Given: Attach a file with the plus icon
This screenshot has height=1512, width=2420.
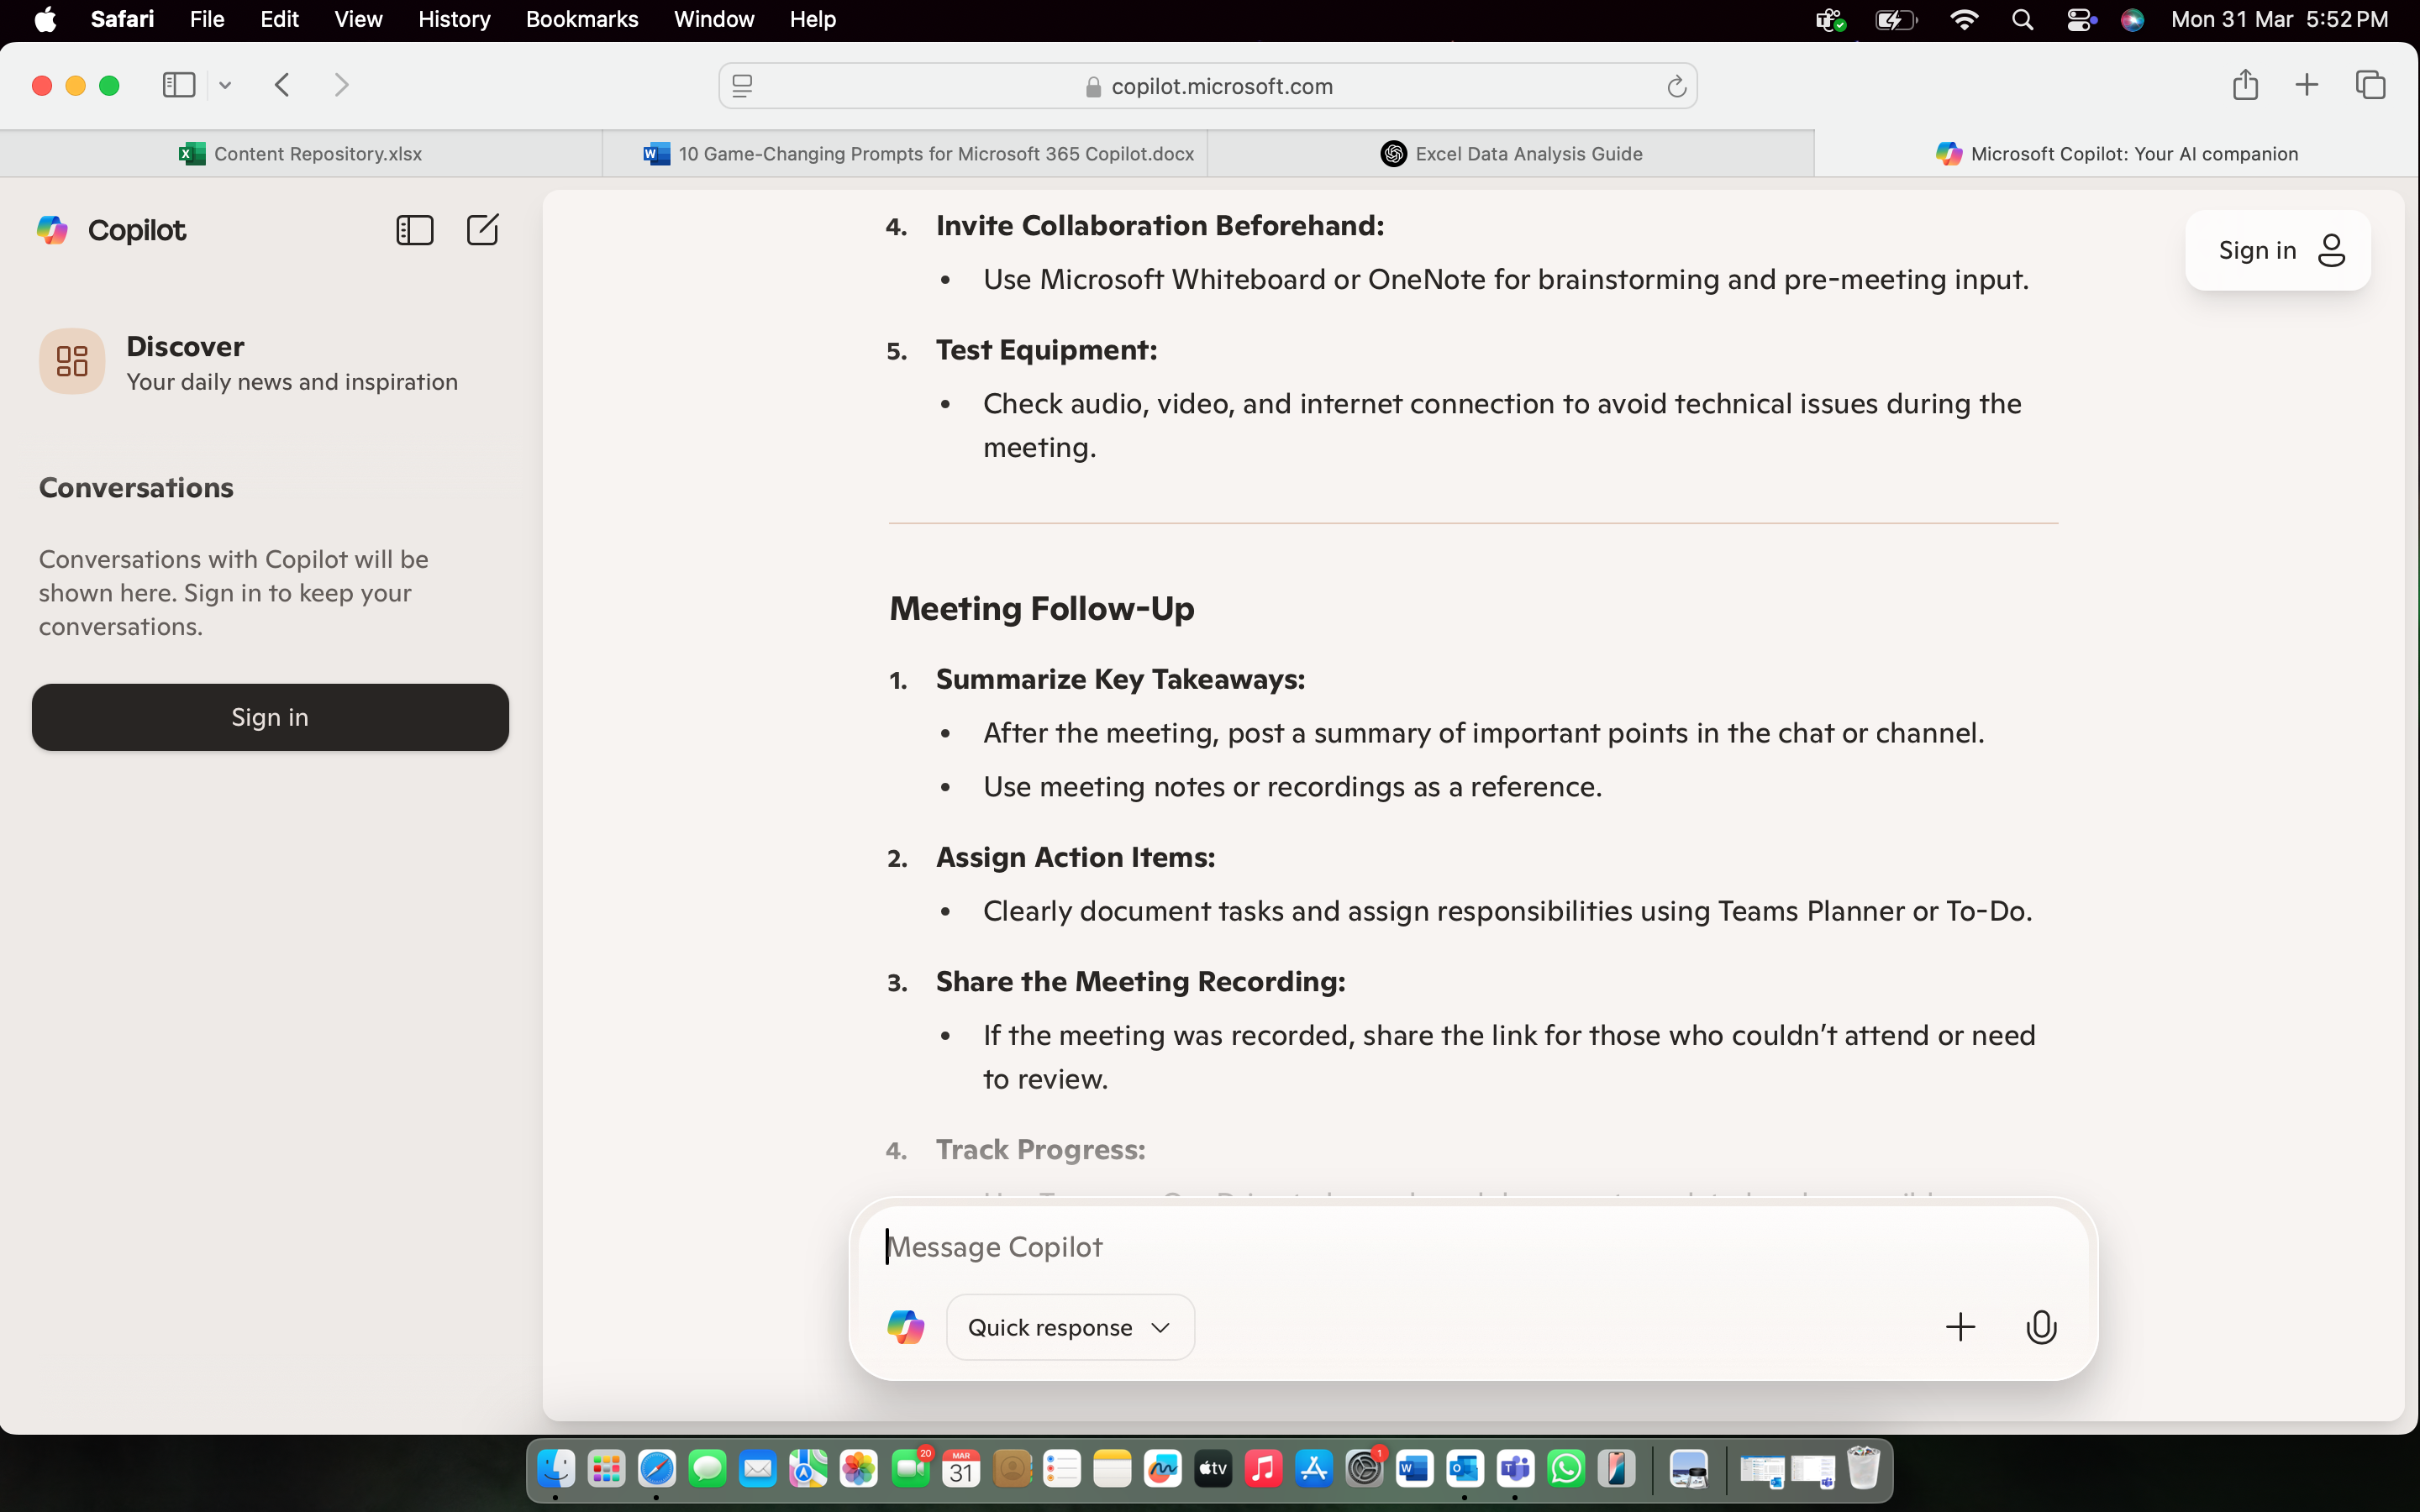Looking at the screenshot, I should click(1960, 1327).
